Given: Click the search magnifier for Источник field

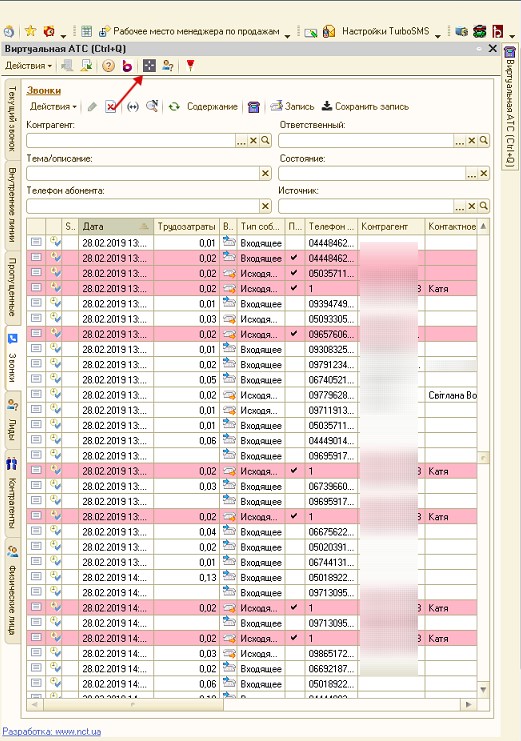Looking at the screenshot, I should tap(484, 206).
